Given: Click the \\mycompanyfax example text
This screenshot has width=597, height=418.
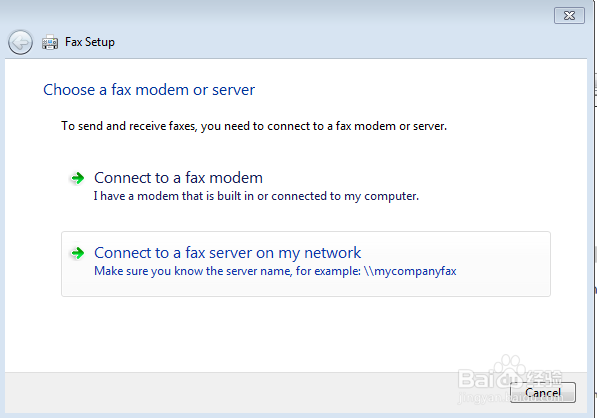Looking at the screenshot, I should pyautogui.click(x=410, y=271).
